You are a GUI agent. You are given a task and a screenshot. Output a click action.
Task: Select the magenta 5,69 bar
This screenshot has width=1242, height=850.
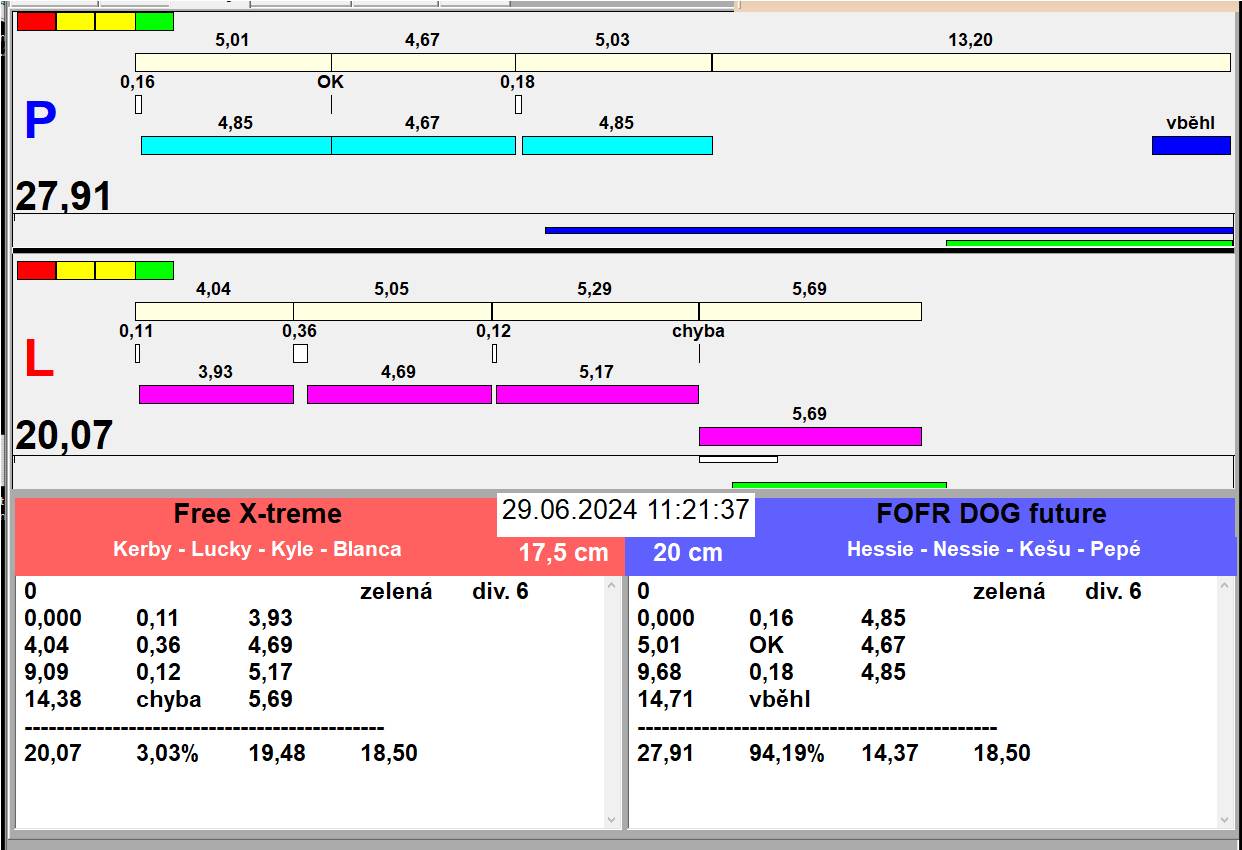pyautogui.click(x=810, y=436)
